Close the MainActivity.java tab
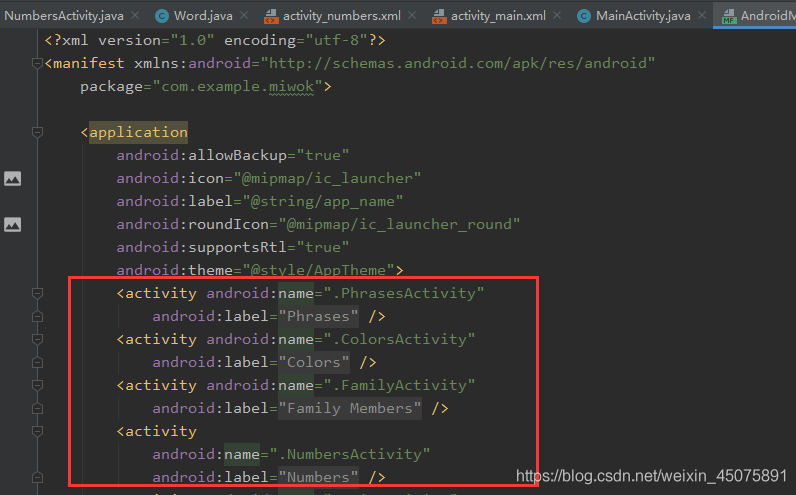This screenshot has width=796, height=495. click(x=702, y=16)
